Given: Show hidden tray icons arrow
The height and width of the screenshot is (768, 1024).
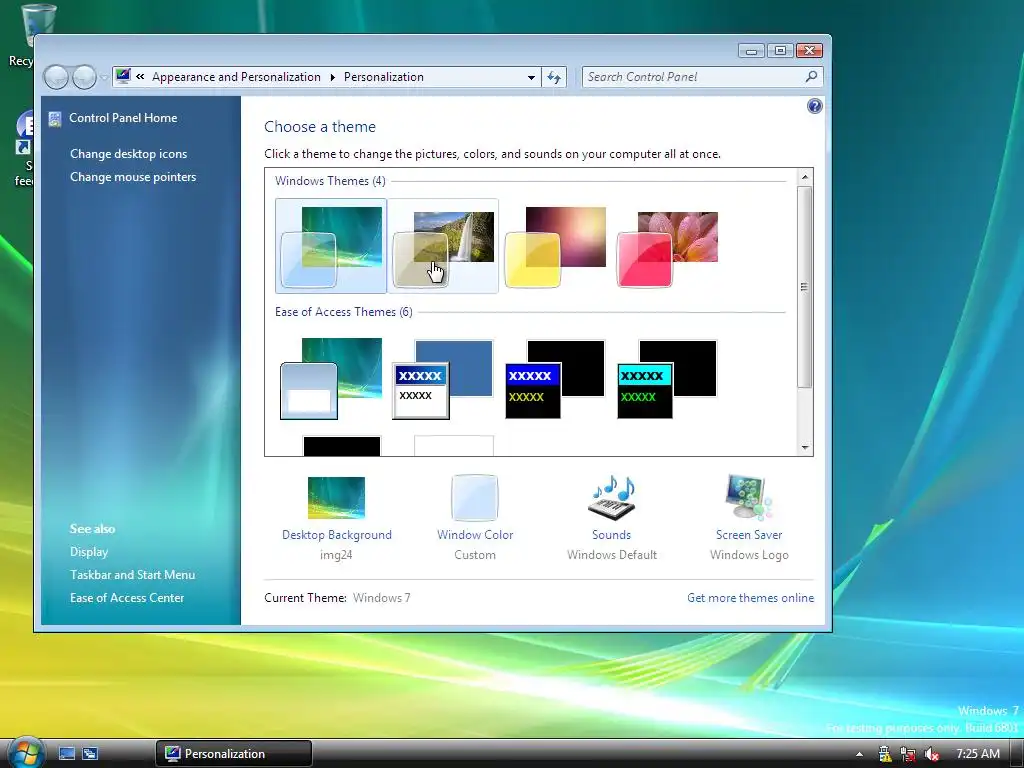Looking at the screenshot, I should pyautogui.click(x=859, y=754).
